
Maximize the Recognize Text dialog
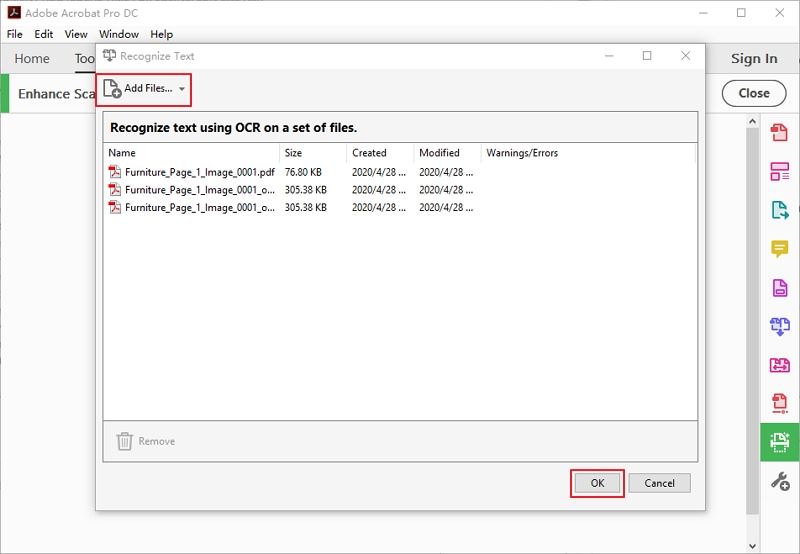pyautogui.click(x=647, y=56)
